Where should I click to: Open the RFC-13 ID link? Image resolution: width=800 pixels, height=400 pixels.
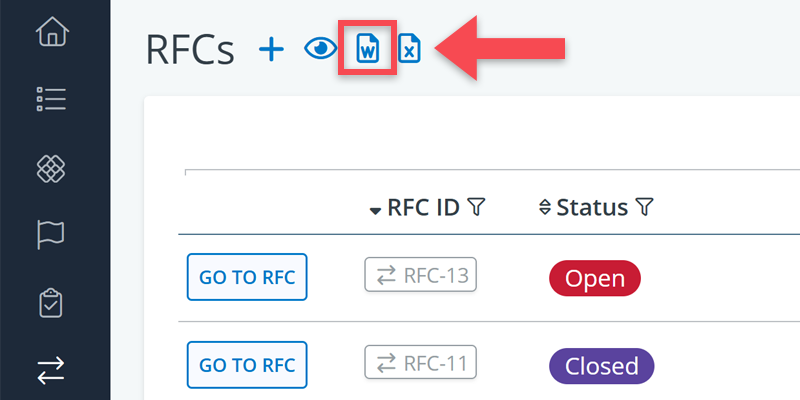click(x=420, y=276)
